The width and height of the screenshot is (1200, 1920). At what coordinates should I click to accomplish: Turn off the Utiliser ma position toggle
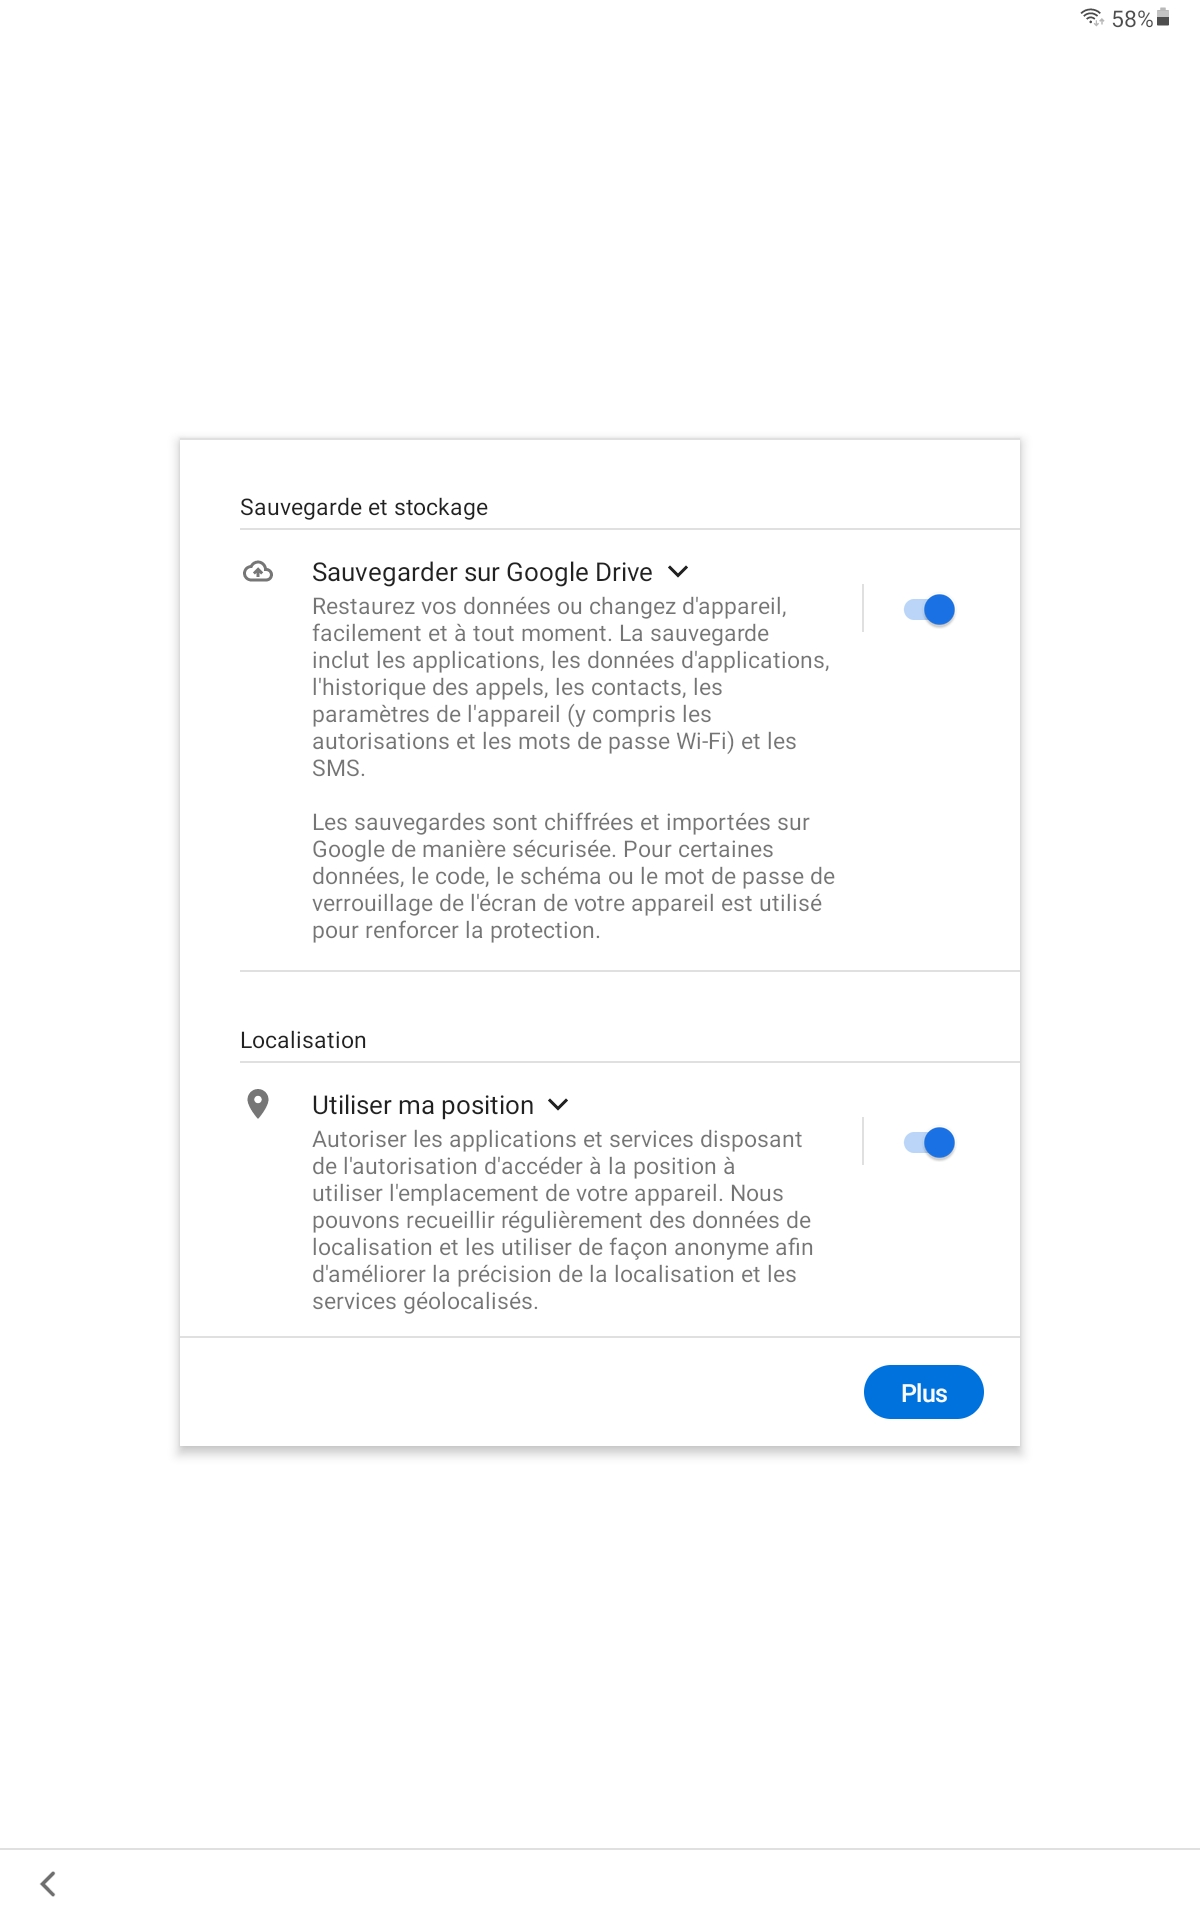click(930, 1142)
